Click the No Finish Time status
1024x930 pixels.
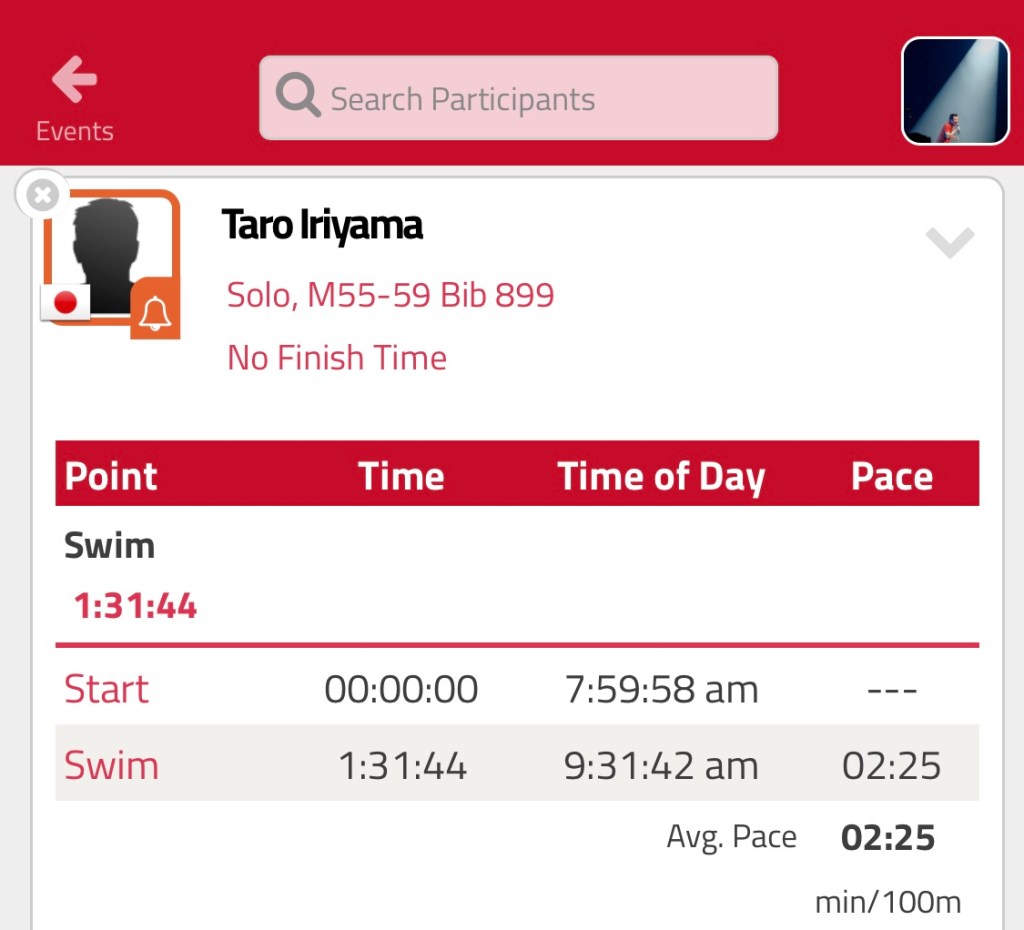(x=337, y=357)
